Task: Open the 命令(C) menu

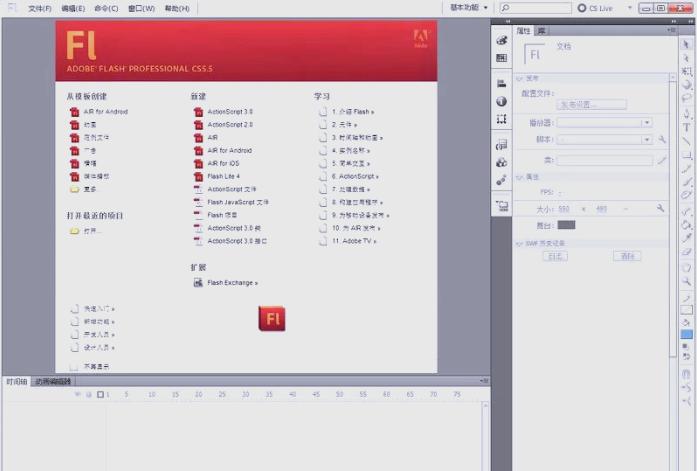Action: coord(106,8)
